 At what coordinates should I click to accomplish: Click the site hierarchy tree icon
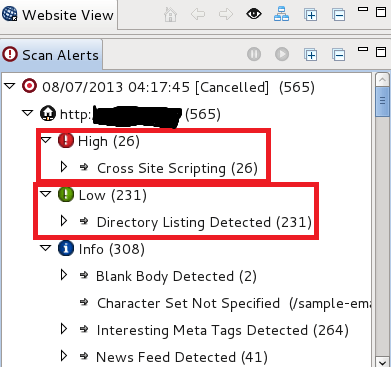tap(281, 15)
